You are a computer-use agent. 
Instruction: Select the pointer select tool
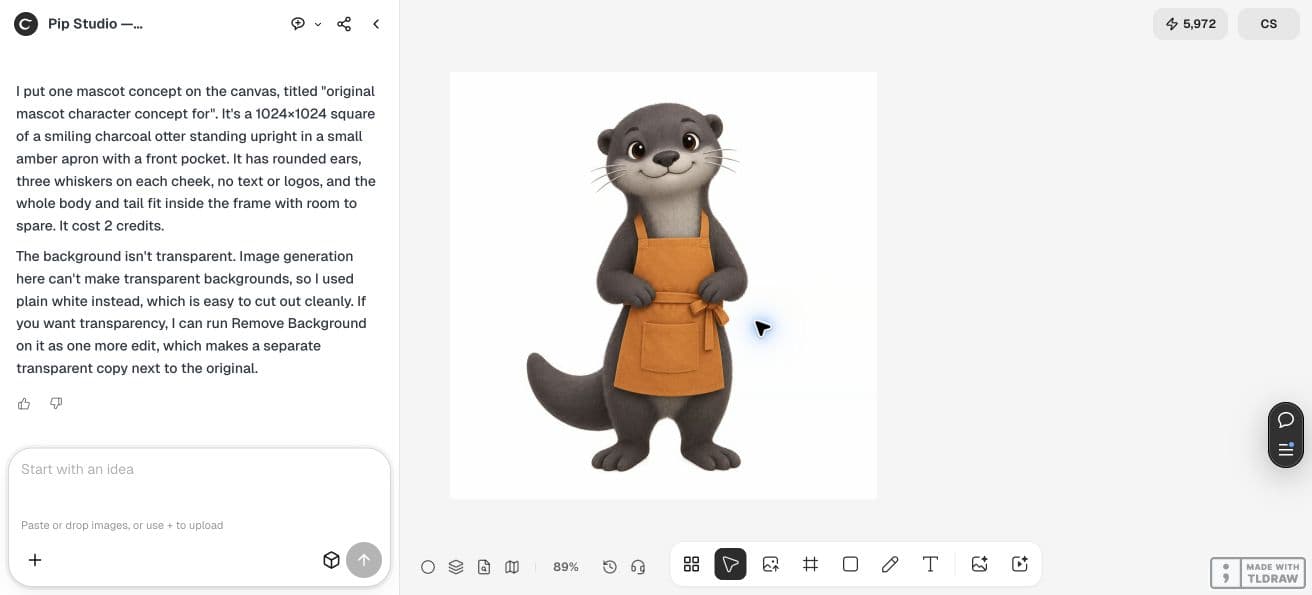click(x=731, y=564)
